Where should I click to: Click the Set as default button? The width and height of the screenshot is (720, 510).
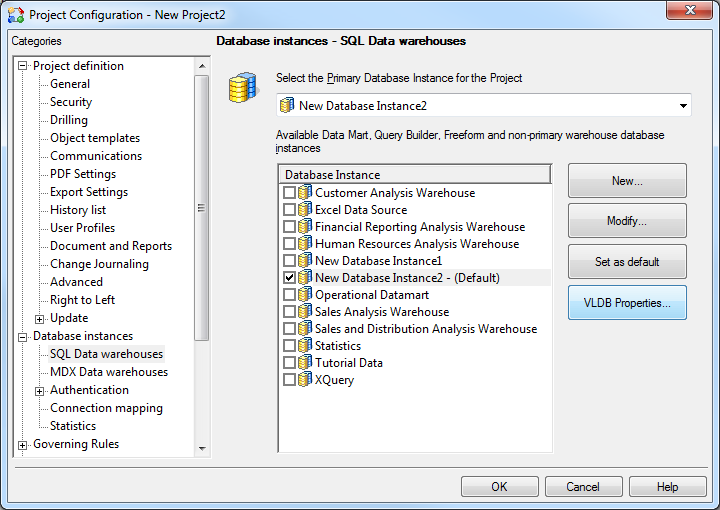pos(627,262)
